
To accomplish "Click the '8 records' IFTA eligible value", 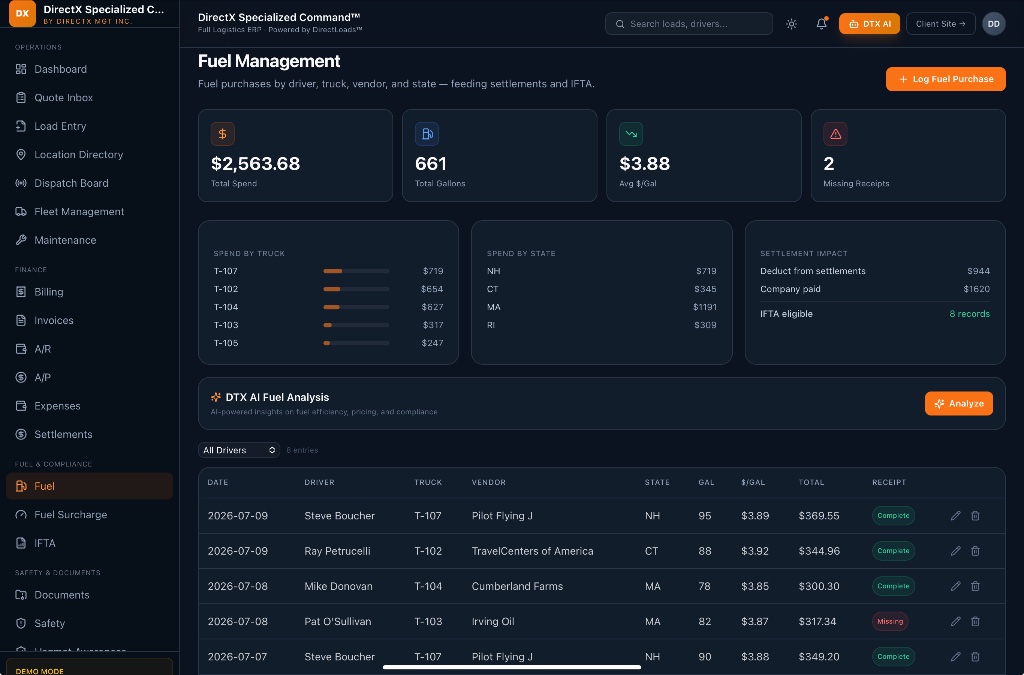I will [x=969, y=314].
